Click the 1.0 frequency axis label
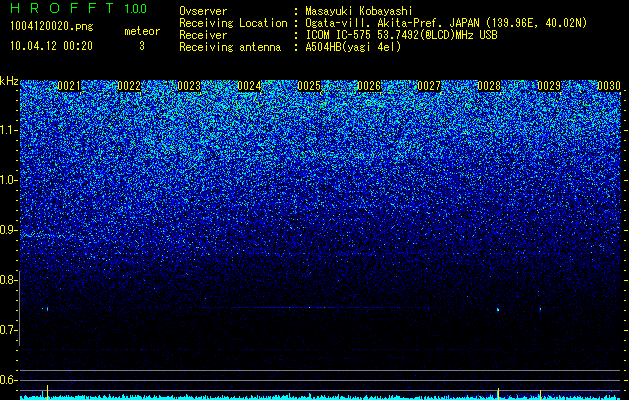629x400 pixels. 7,180
